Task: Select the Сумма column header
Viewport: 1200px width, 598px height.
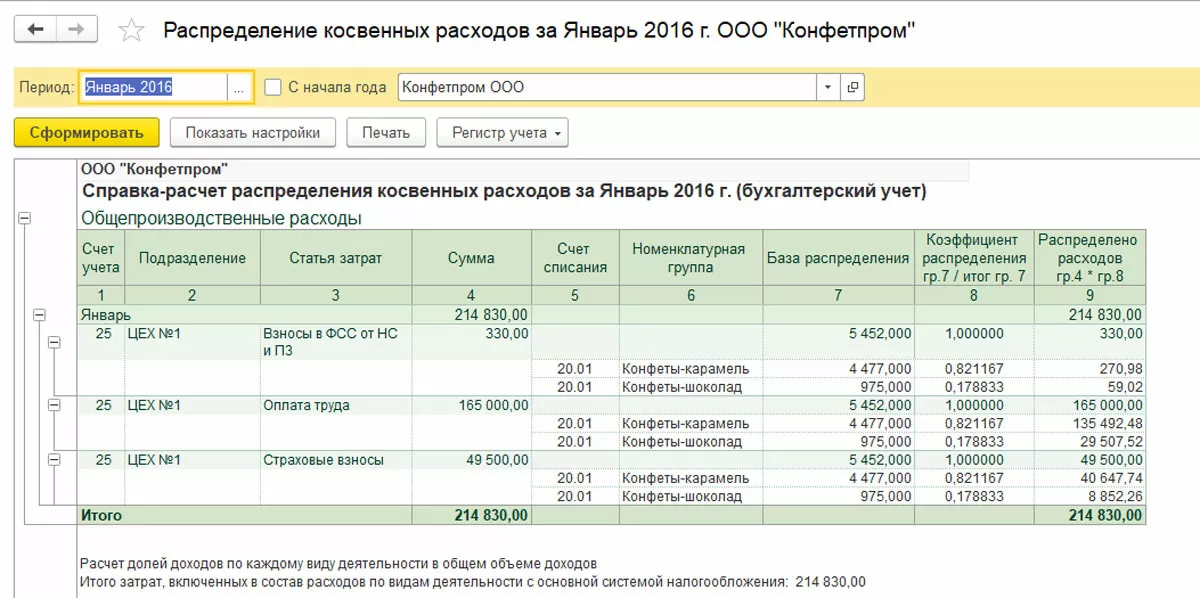Action: [x=471, y=258]
